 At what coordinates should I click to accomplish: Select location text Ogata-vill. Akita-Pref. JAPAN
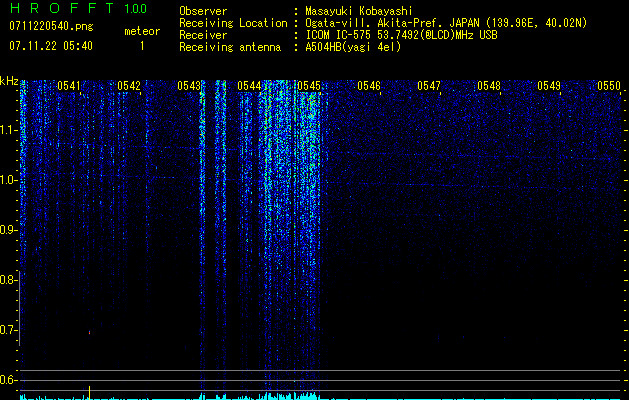392,23
